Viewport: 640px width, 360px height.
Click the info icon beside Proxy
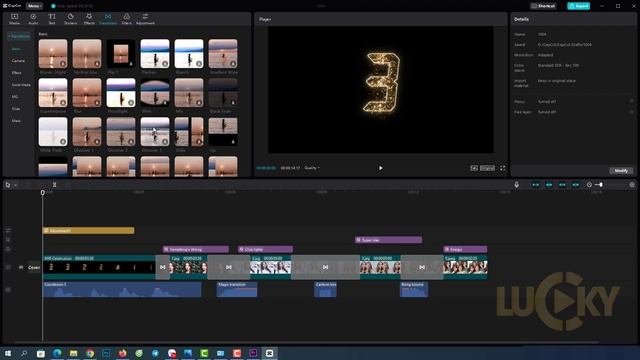pyautogui.click(x=631, y=101)
